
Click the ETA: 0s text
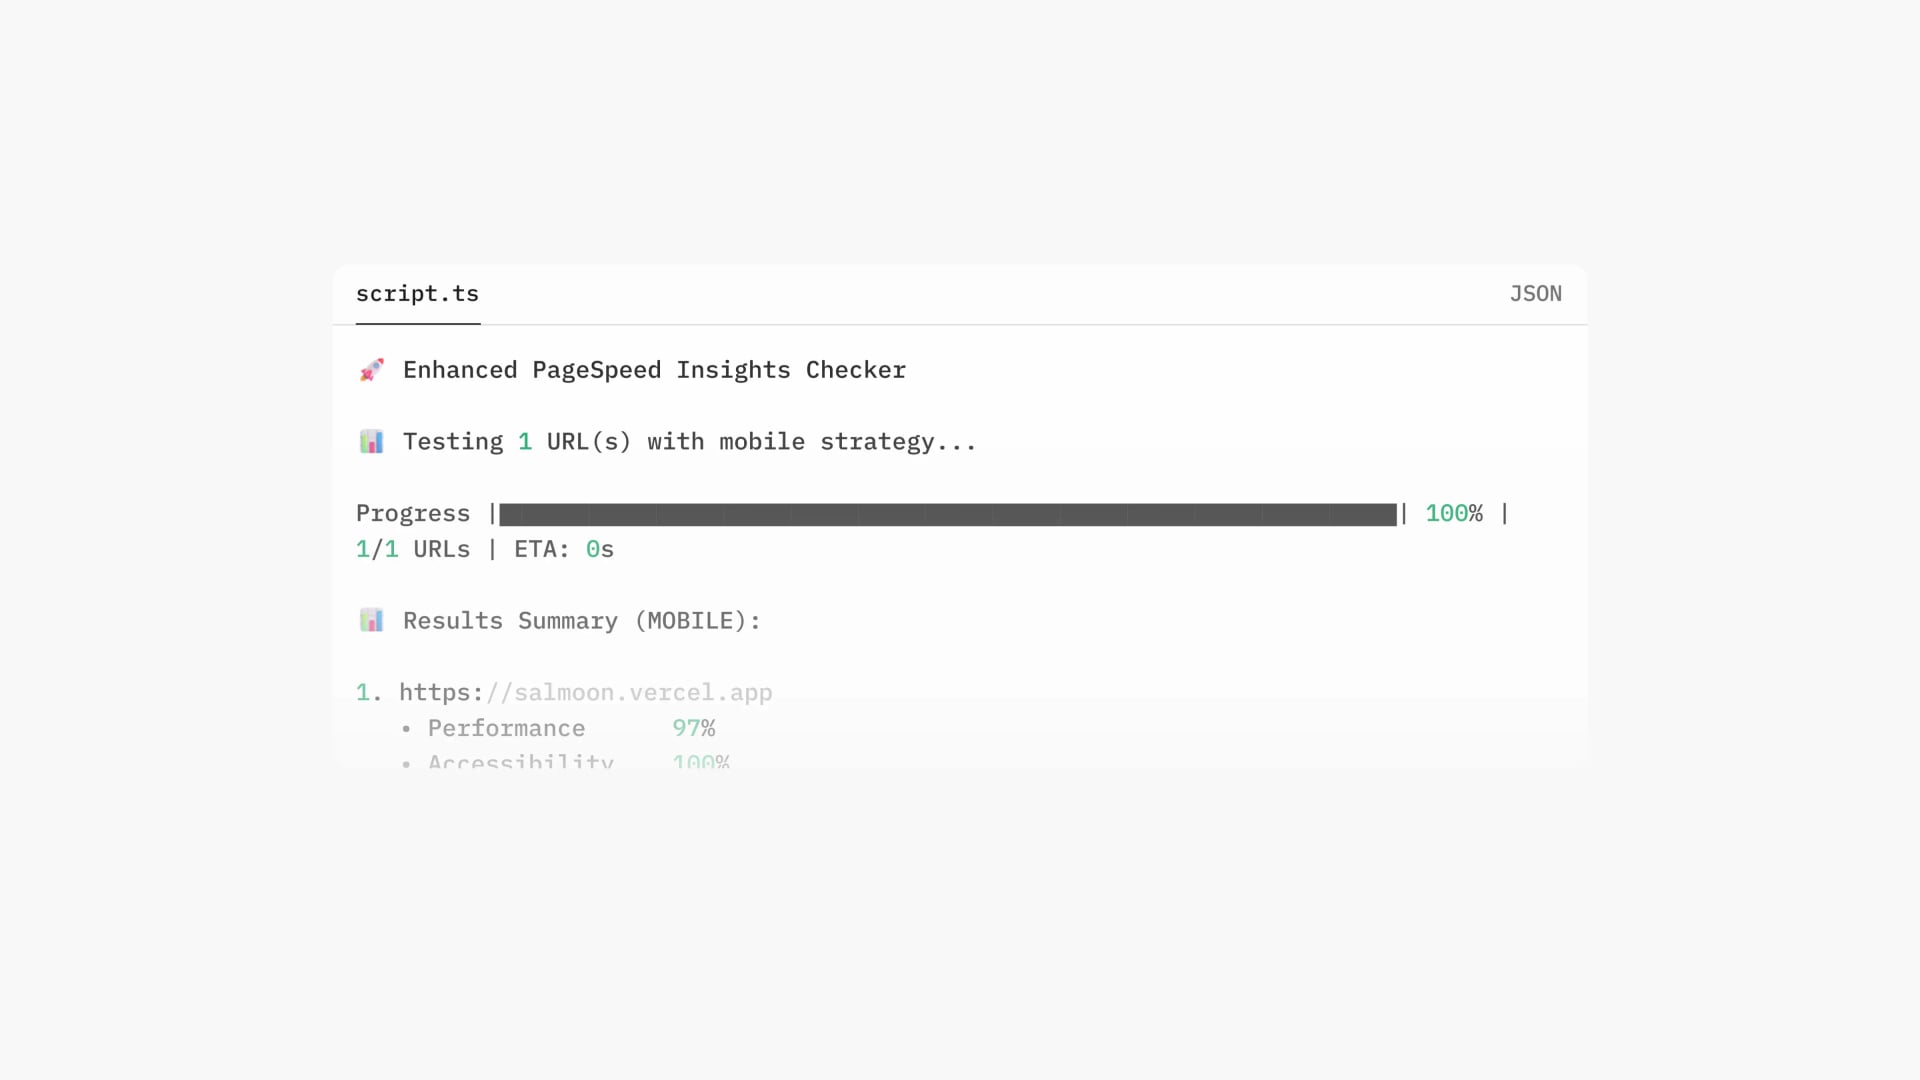point(564,550)
